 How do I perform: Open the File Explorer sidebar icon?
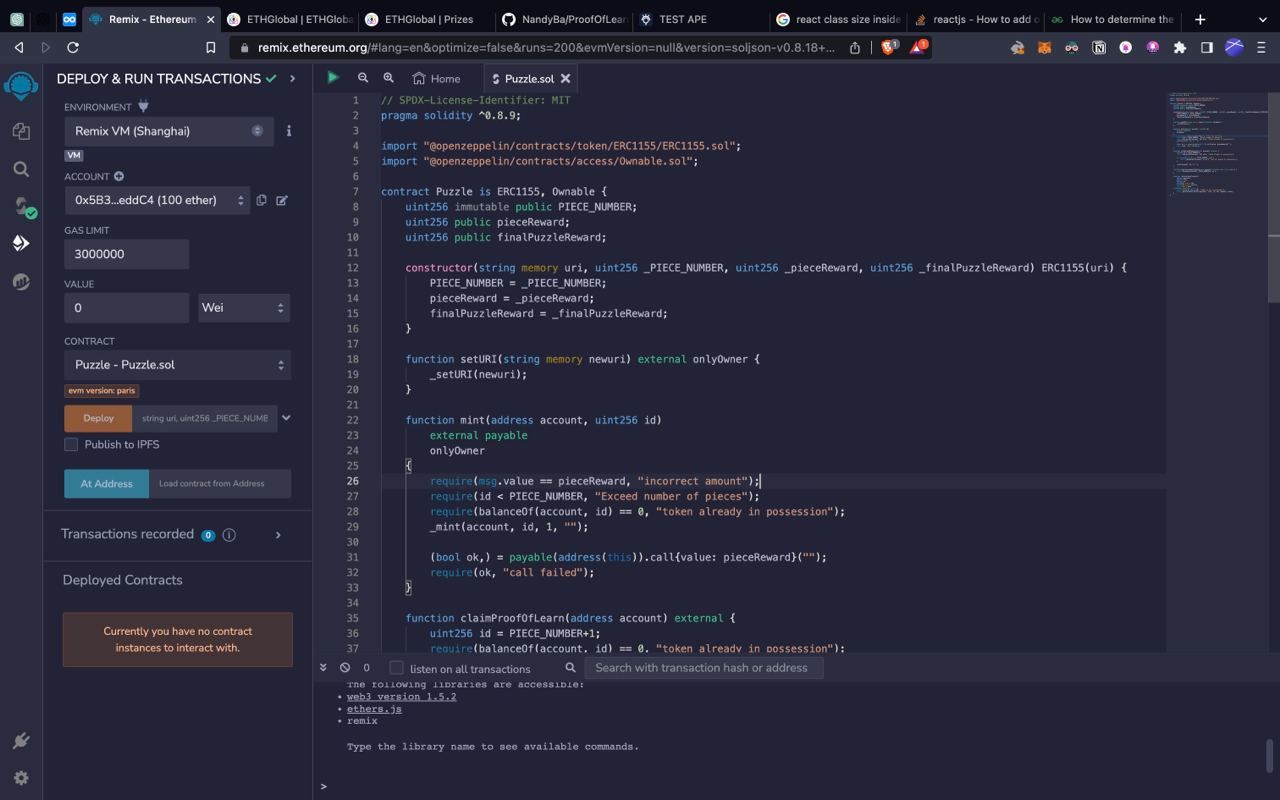tap(20, 131)
